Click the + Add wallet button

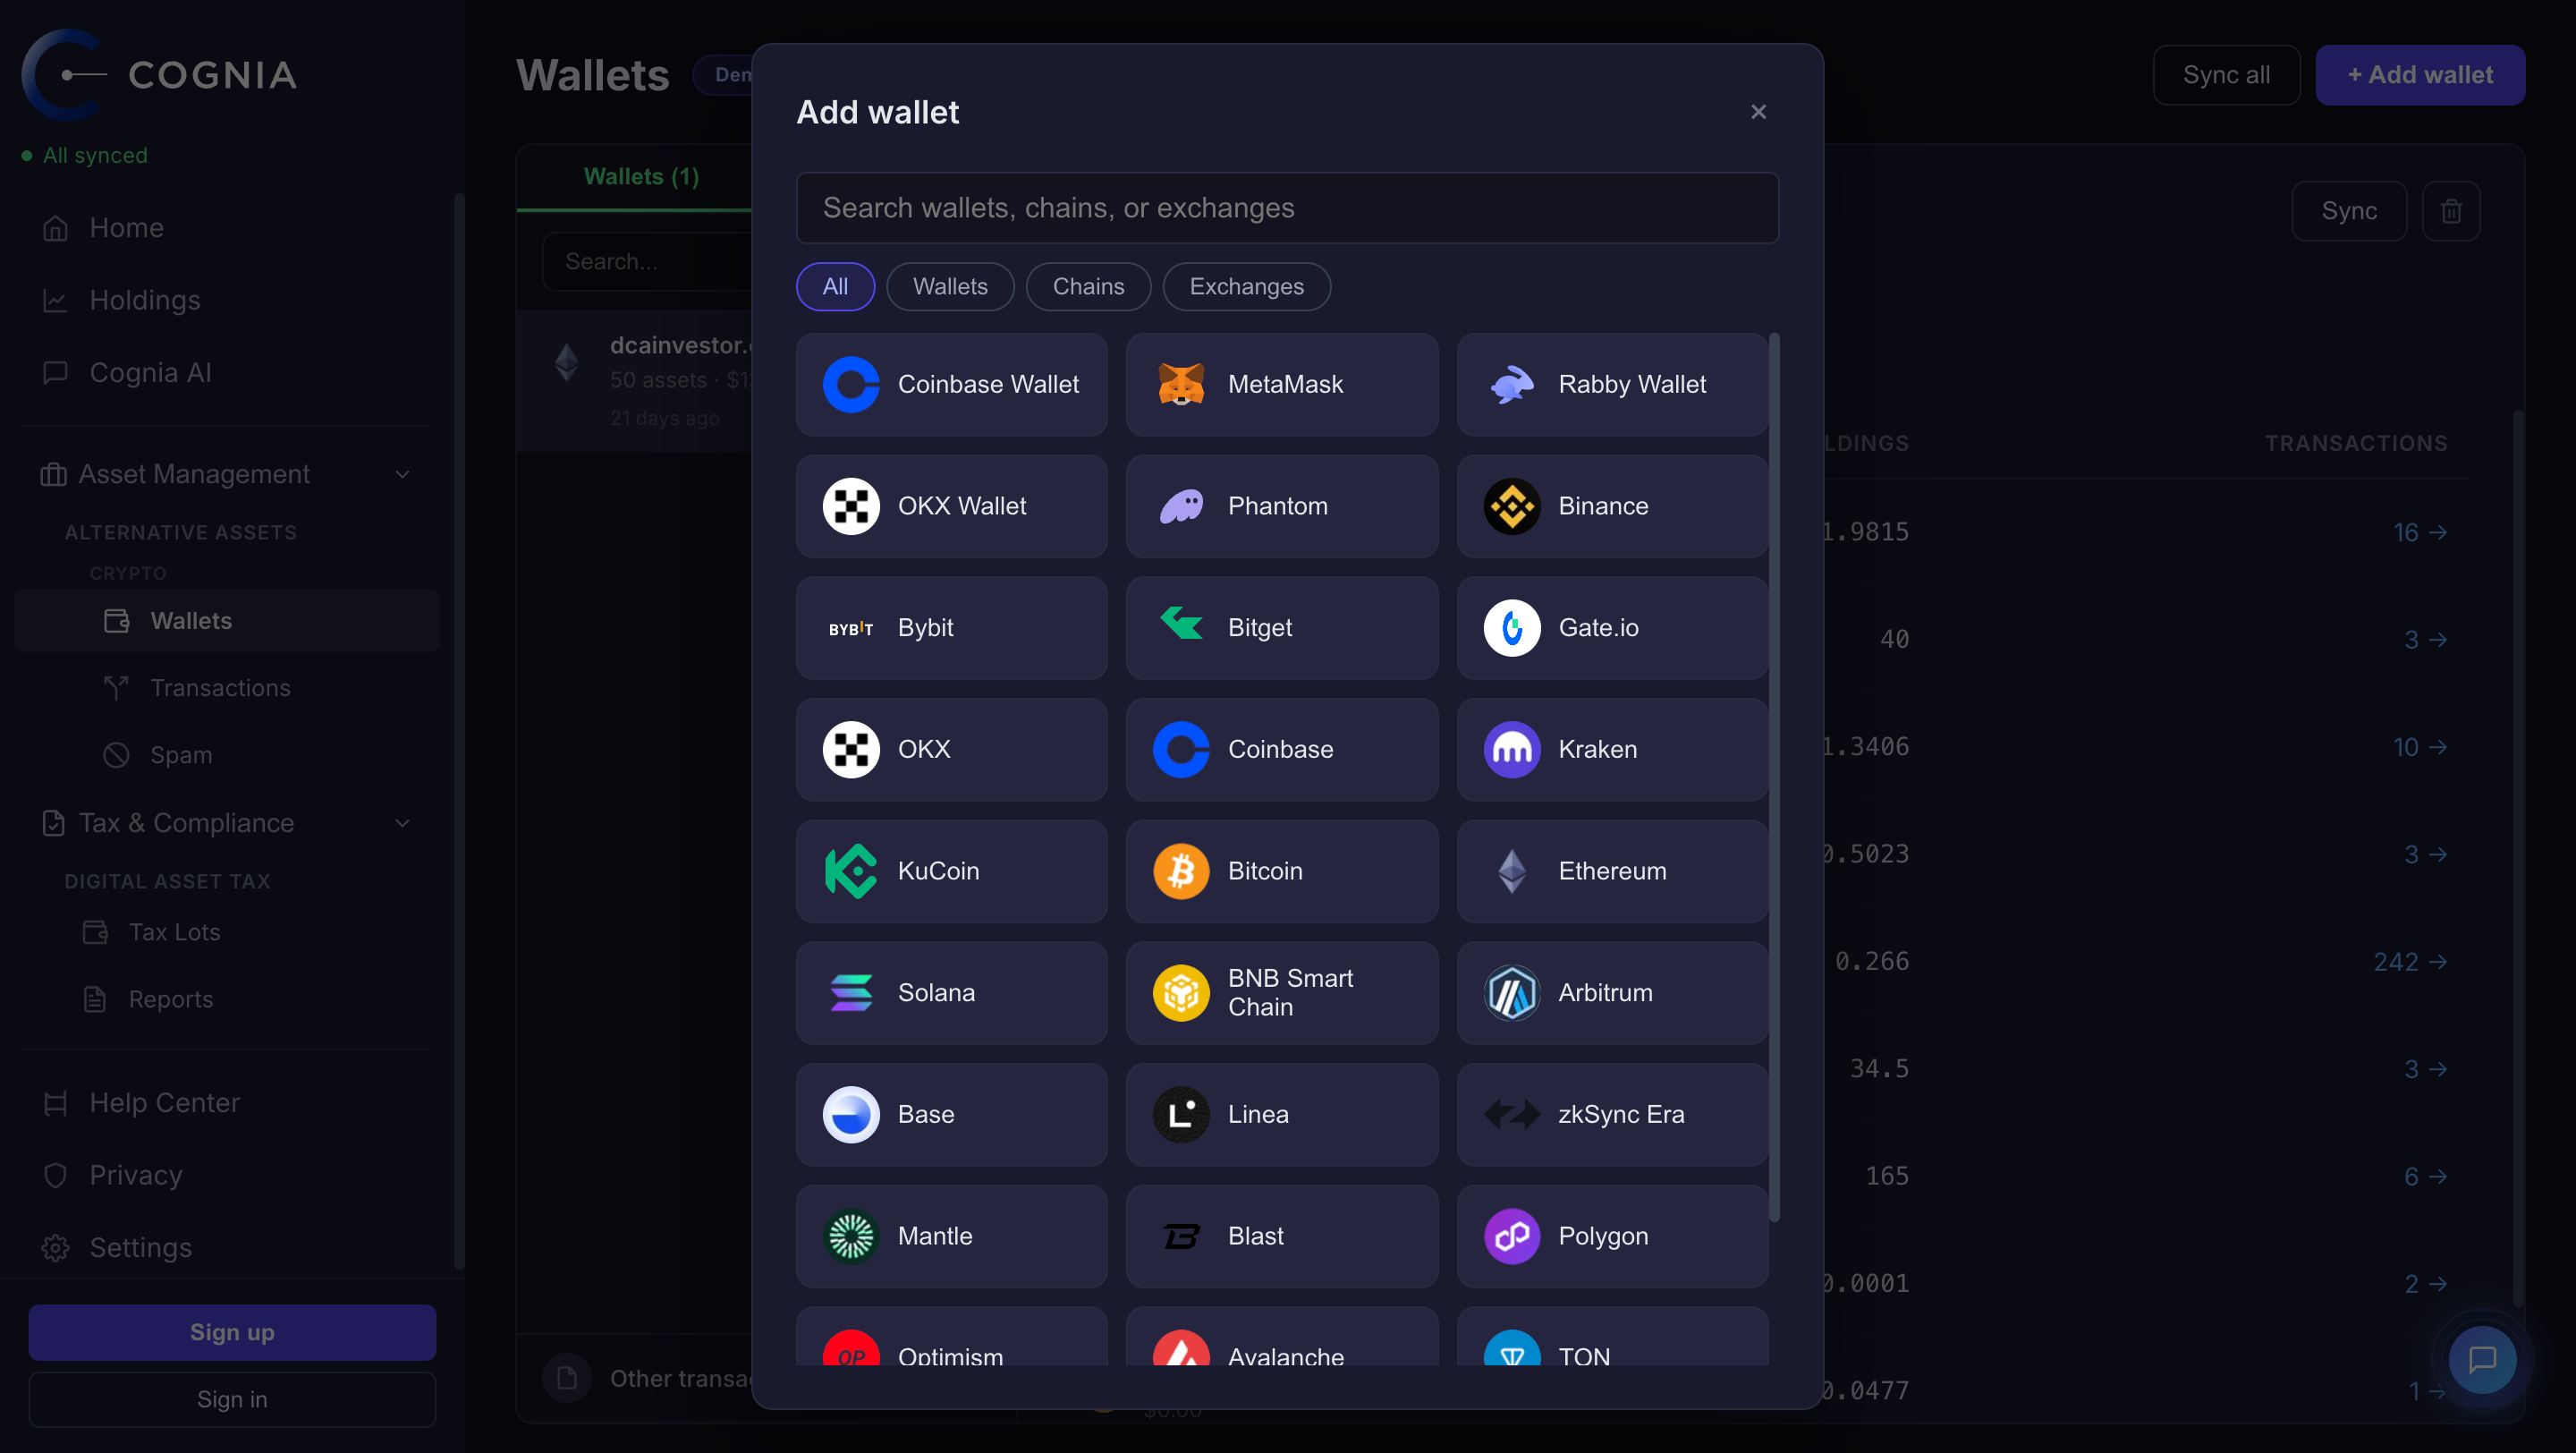(x=2420, y=75)
